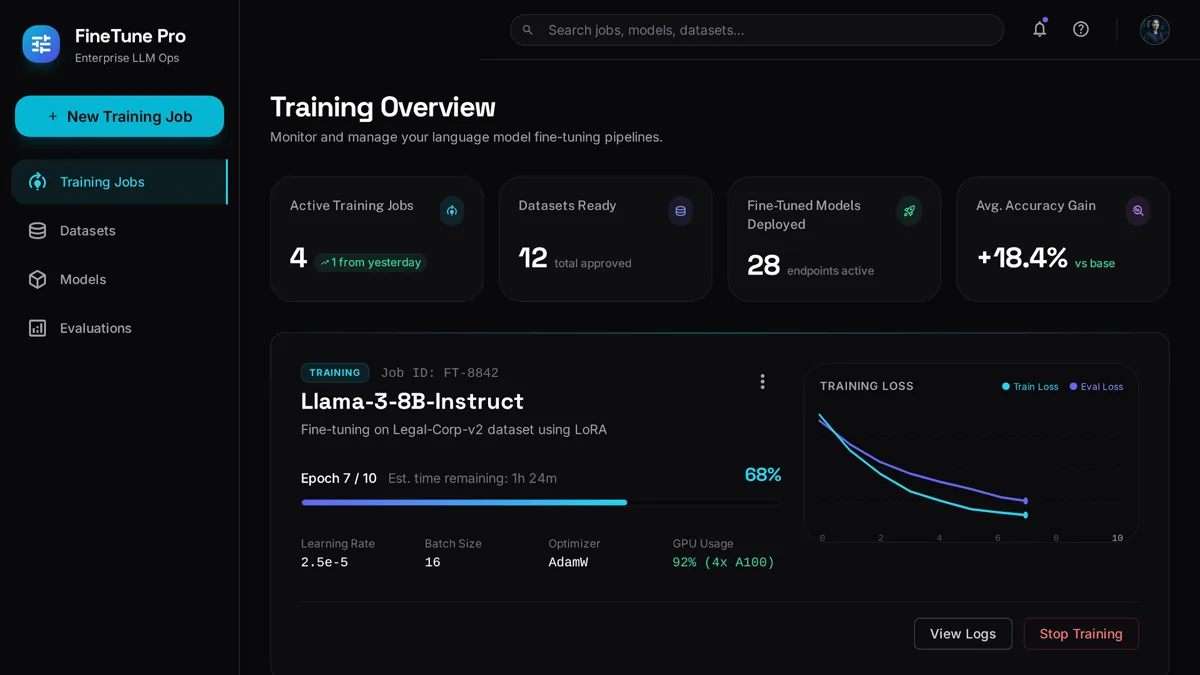The width and height of the screenshot is (1200, 675).
Task: Click 'Est. time remaining: 1h 24m' text
Action: click(472, 478)
